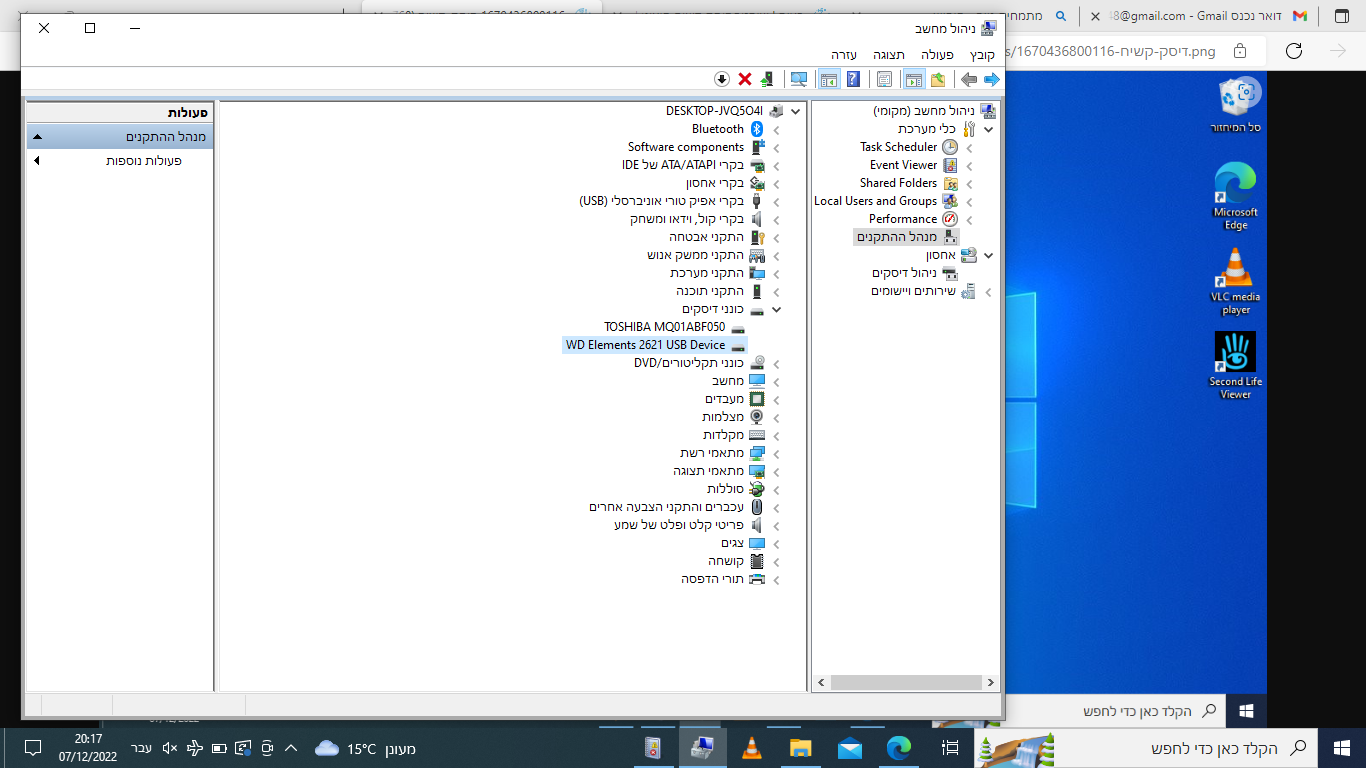Collapse מנהל ההתקנים section in Actions pane
The height and width of the screenshot is (768, 1366).
click(37, 137)
